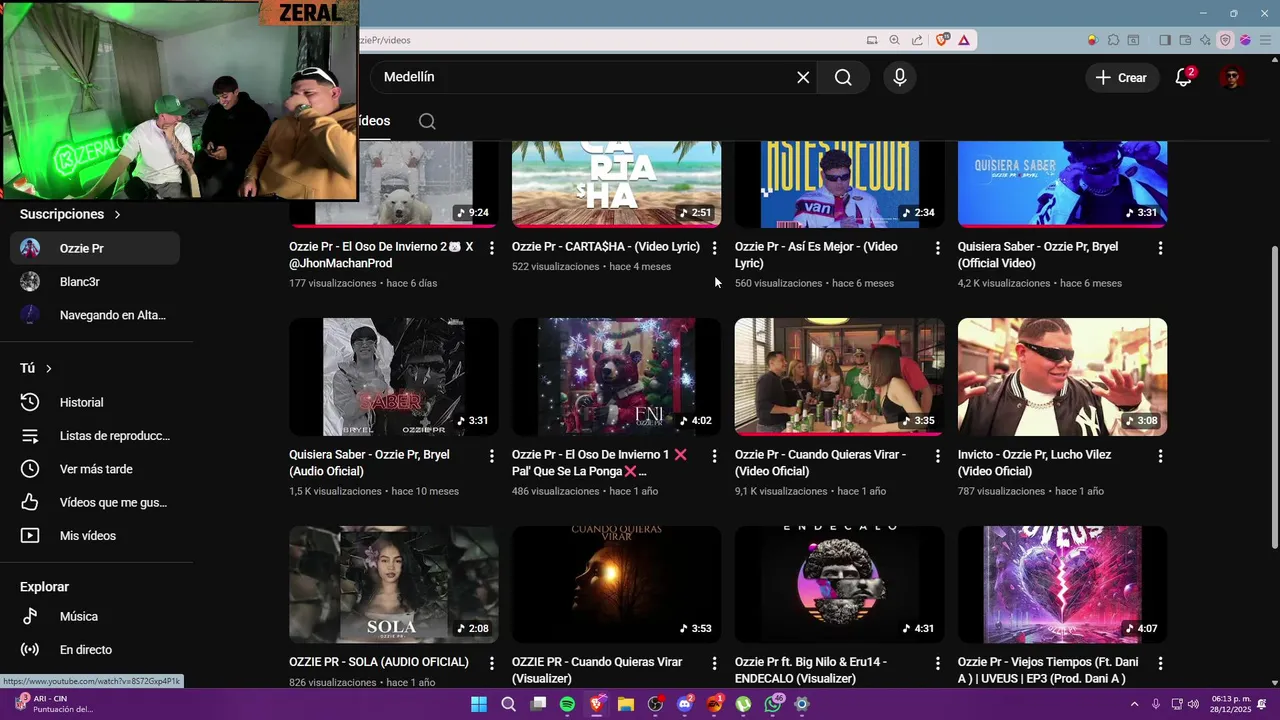Play the SOLA audio oficial thumbnail
Image resolution: width=1280 pixels, height=720 pixels.
pyautogui.click(x=394, y=584)
